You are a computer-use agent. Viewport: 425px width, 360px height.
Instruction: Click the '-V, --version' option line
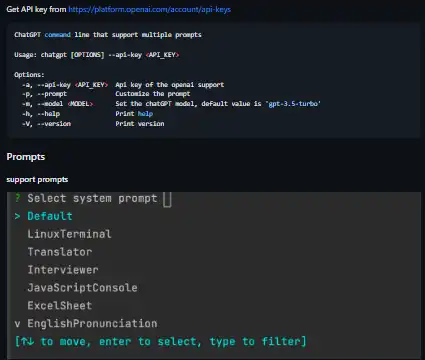click(x=93, y=124)
